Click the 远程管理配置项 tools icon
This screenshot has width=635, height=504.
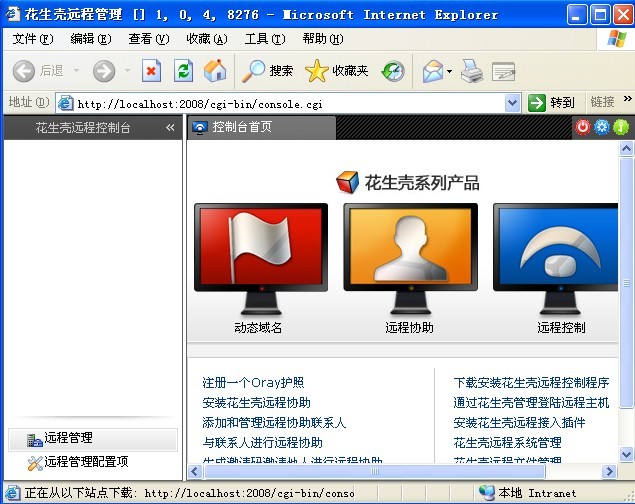[35, 464]
